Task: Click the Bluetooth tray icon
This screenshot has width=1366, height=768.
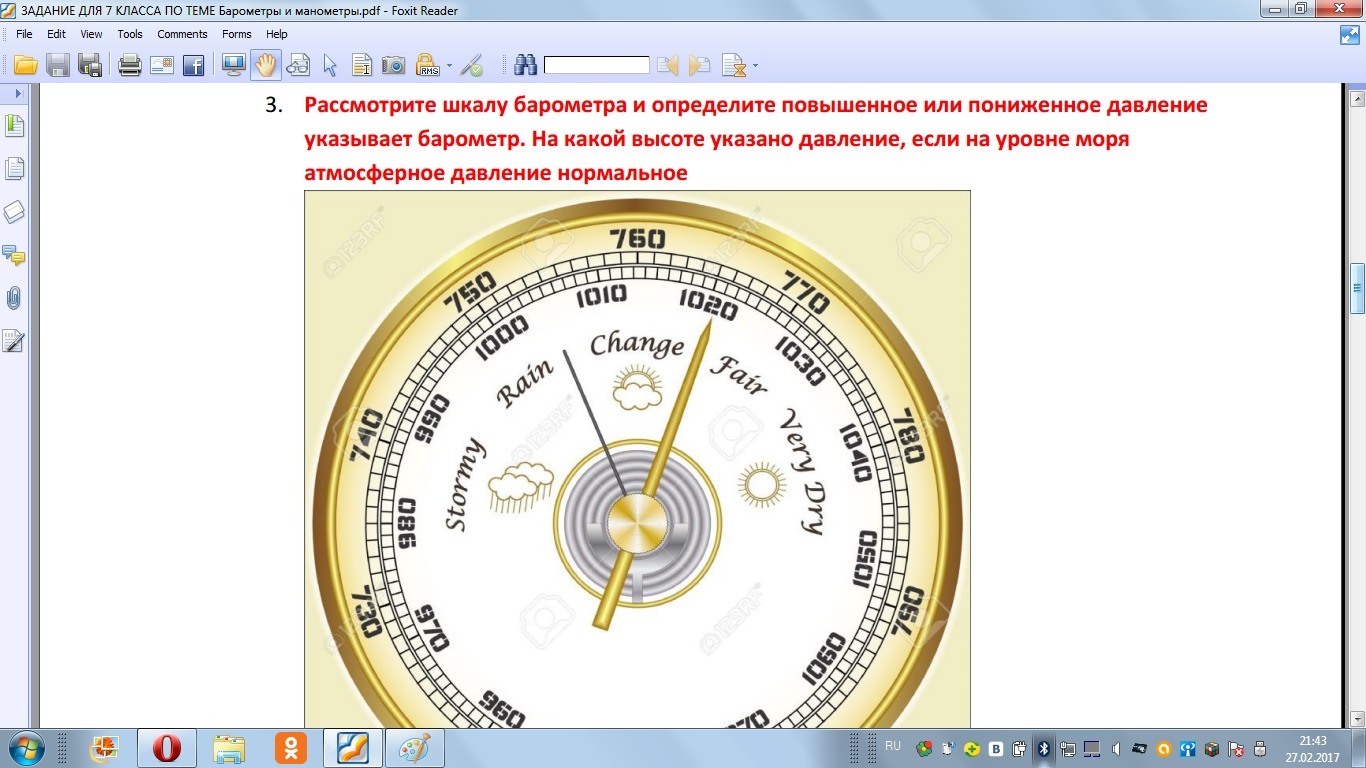Action: coord(1043,748)
